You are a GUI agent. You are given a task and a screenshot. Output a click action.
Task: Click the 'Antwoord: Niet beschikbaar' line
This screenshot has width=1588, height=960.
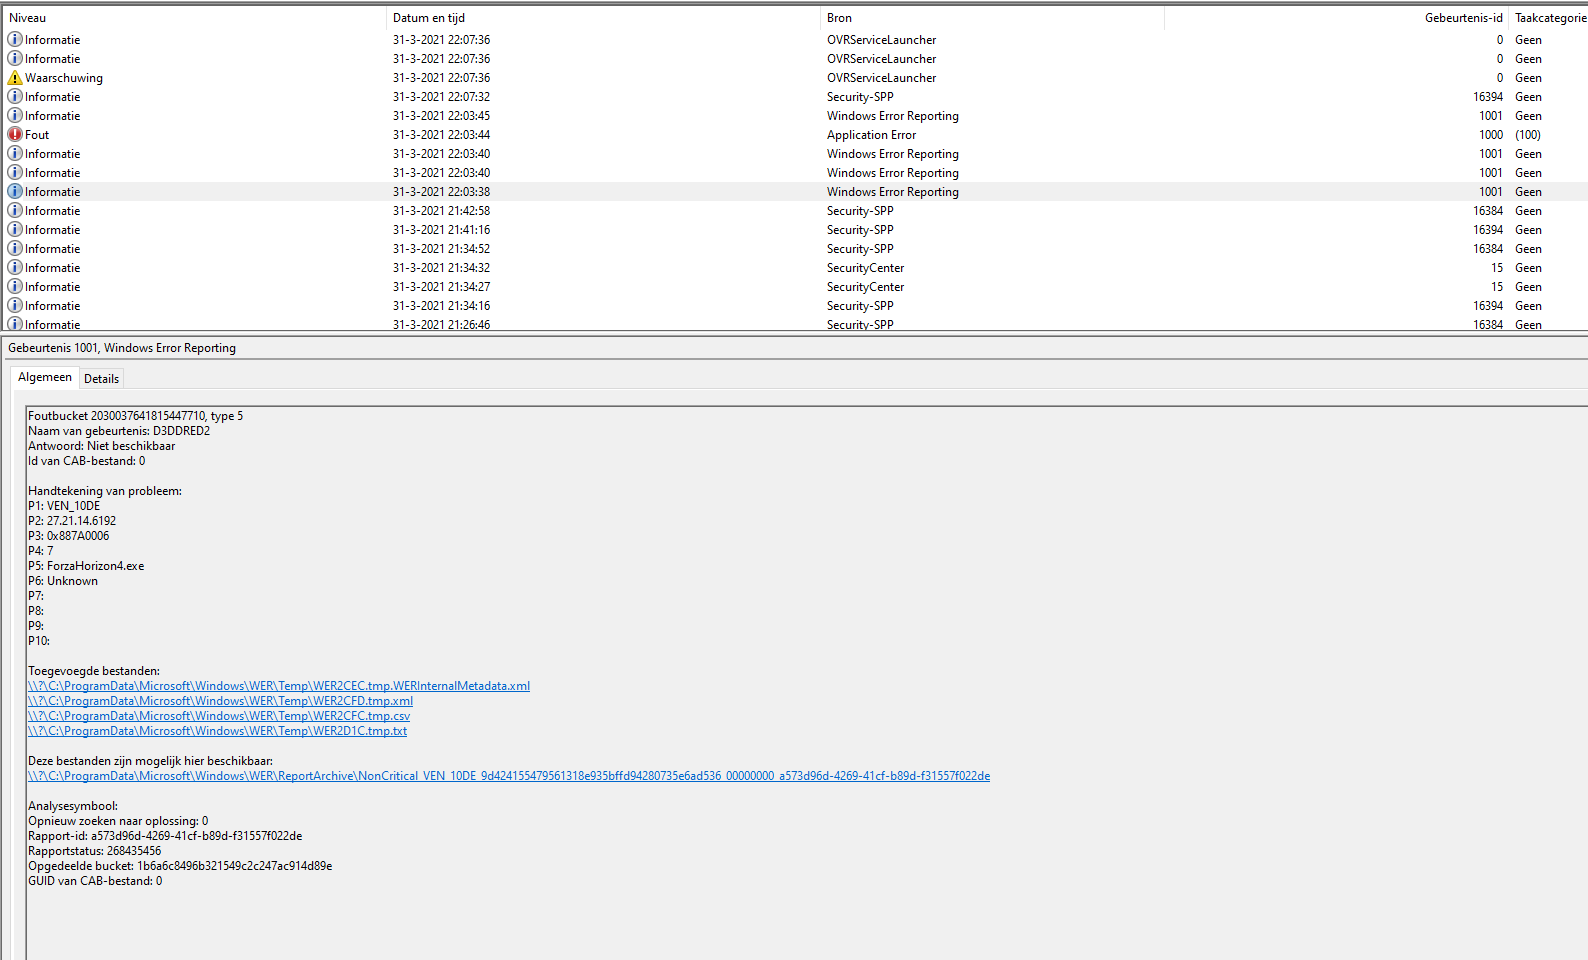coord(101,446)
